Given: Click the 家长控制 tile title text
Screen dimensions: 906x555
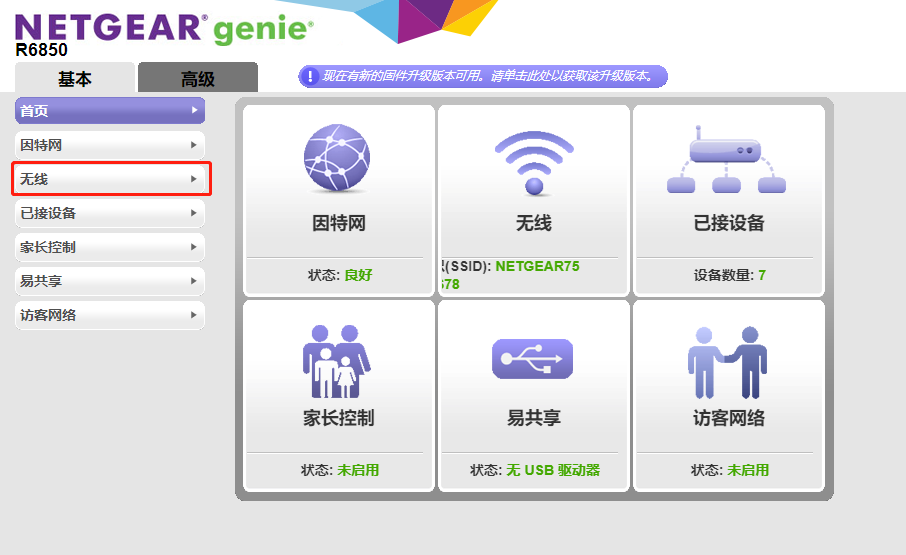Looking at the screenshot, I should tap(339, 418).
